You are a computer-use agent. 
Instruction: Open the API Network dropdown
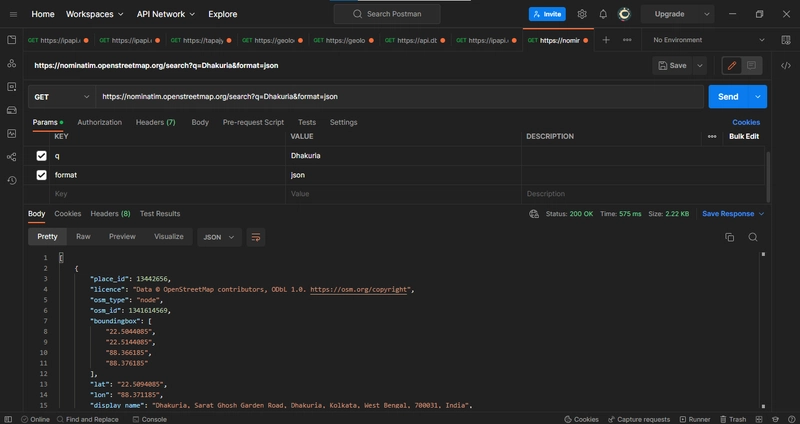pyautogui.click(x=166, y=14)
